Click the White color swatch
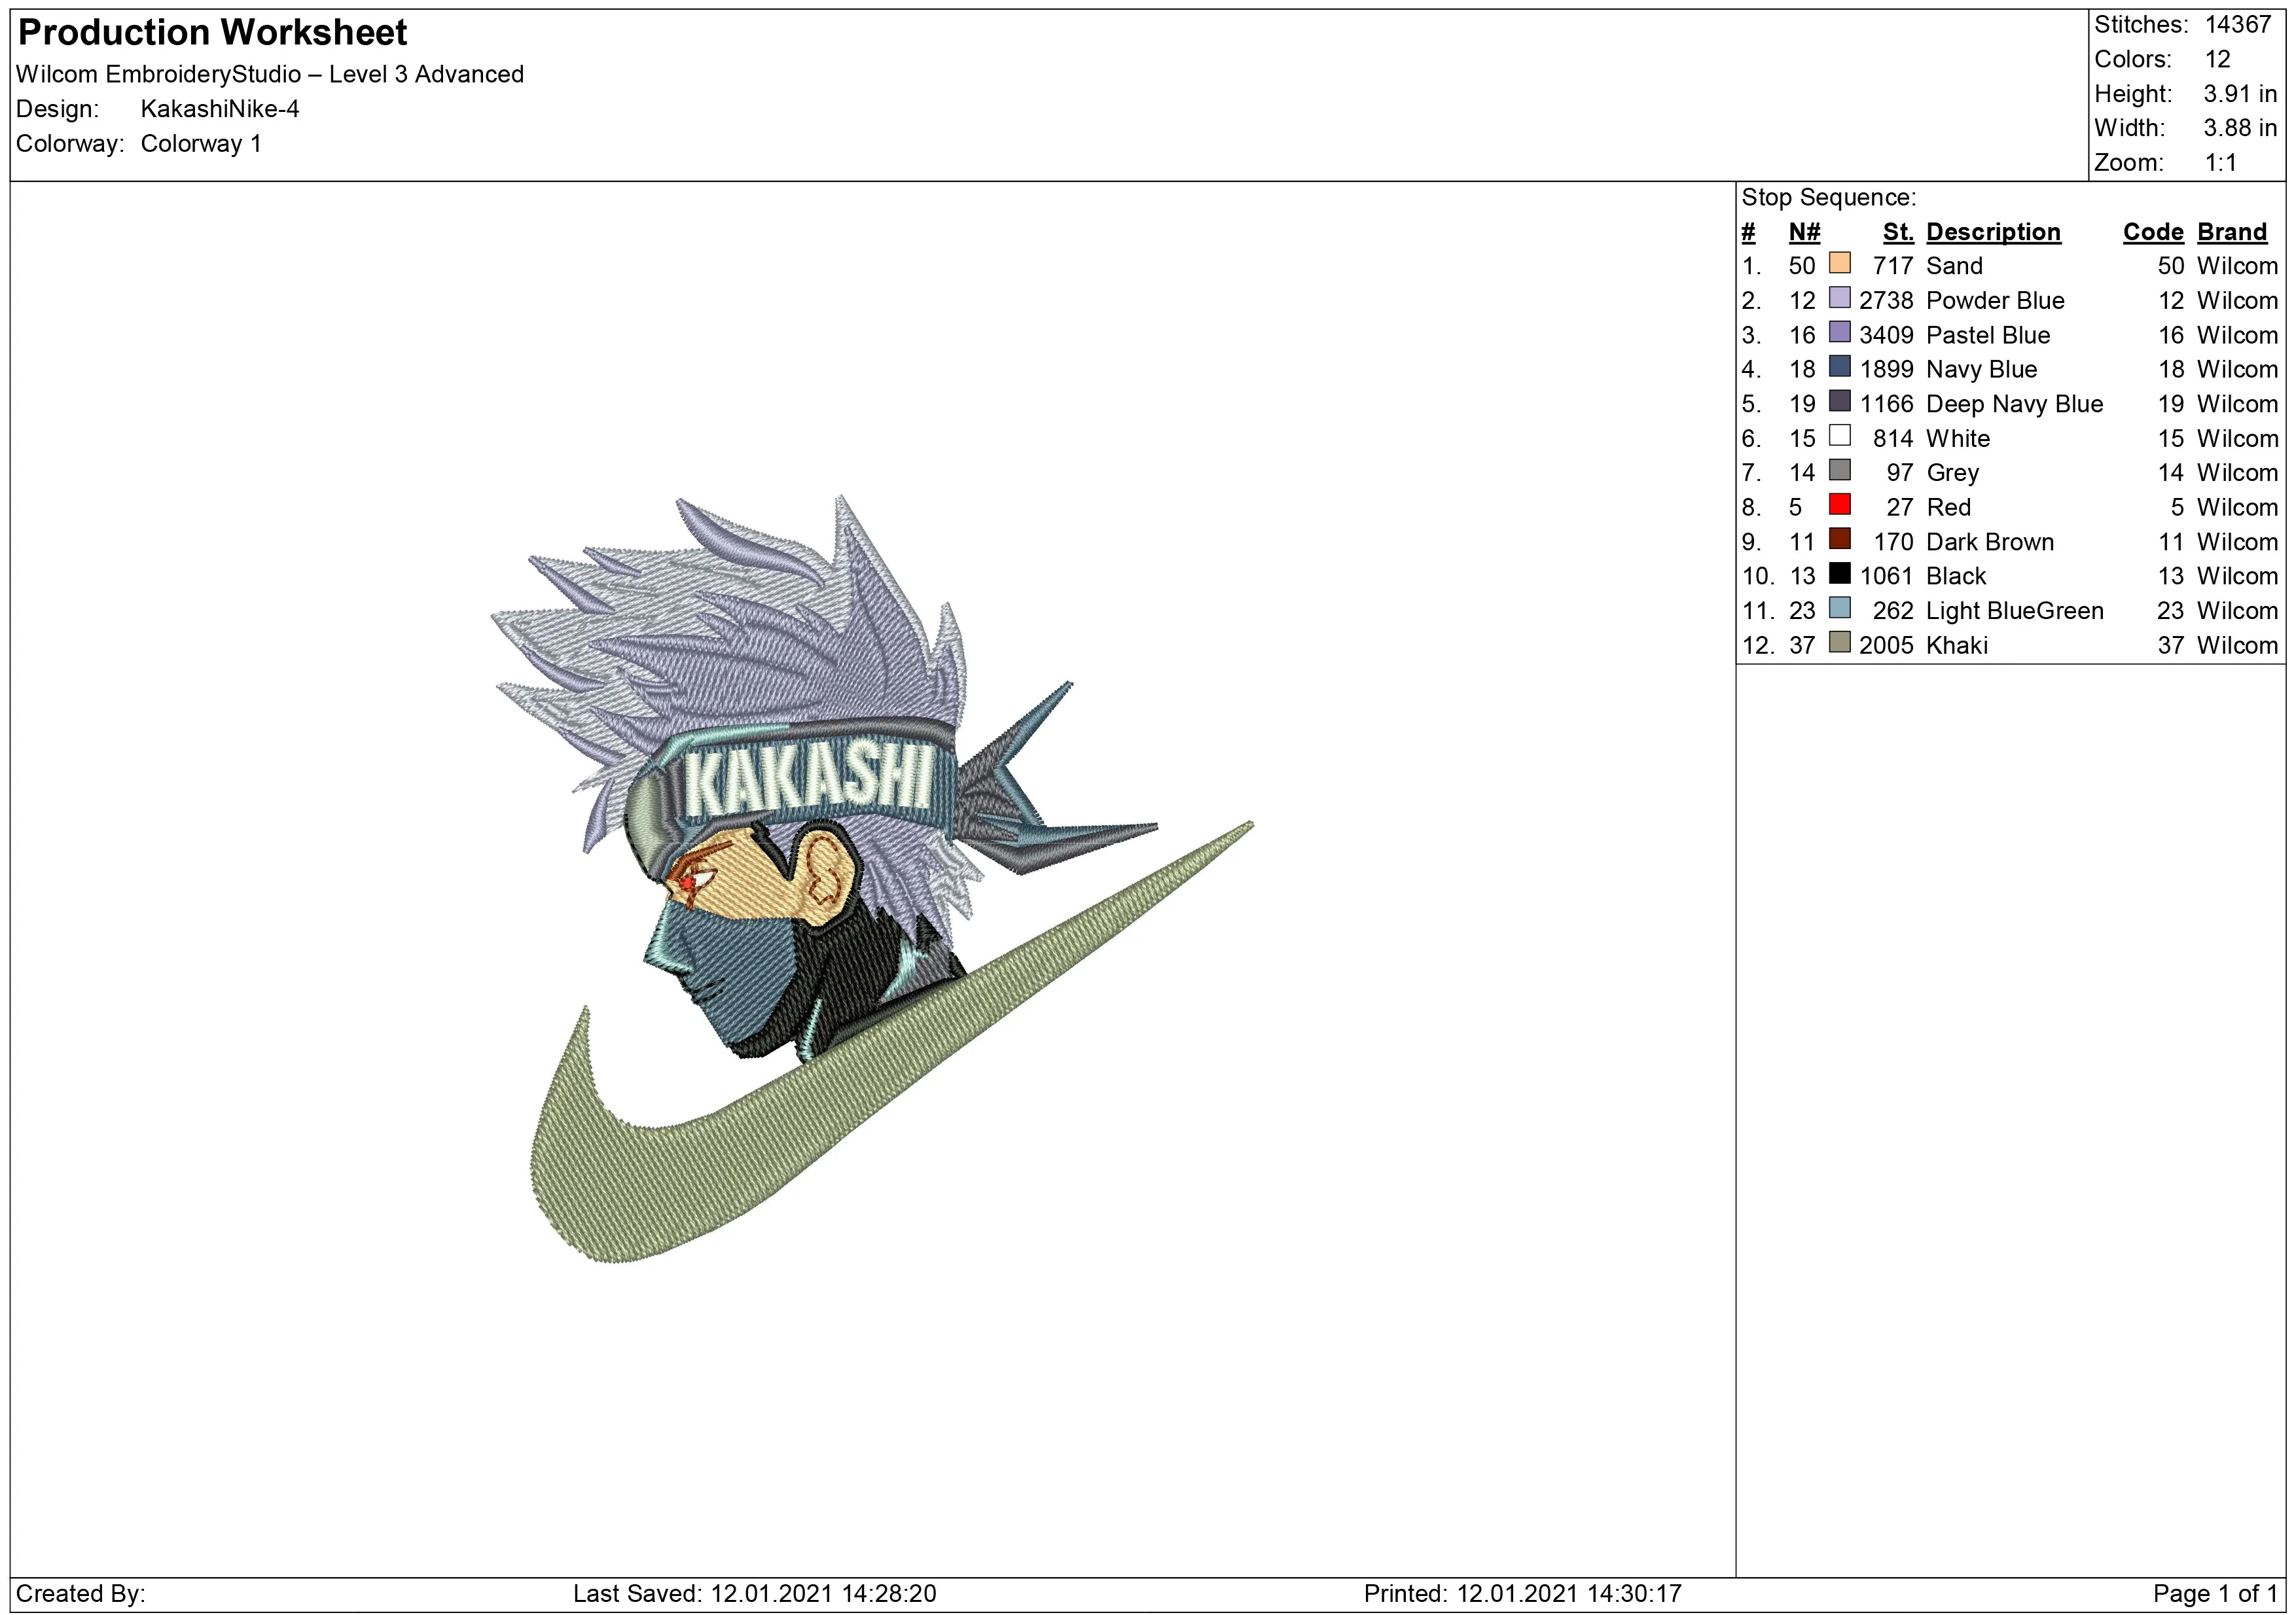Image resolution: width=2296 pixels, height=1615 pixels. 1839,435
